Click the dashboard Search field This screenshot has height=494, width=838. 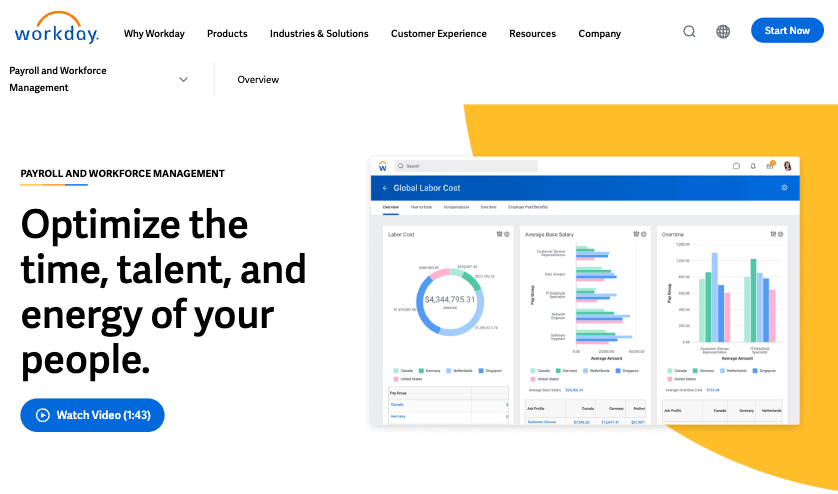[x=465, y=166]
